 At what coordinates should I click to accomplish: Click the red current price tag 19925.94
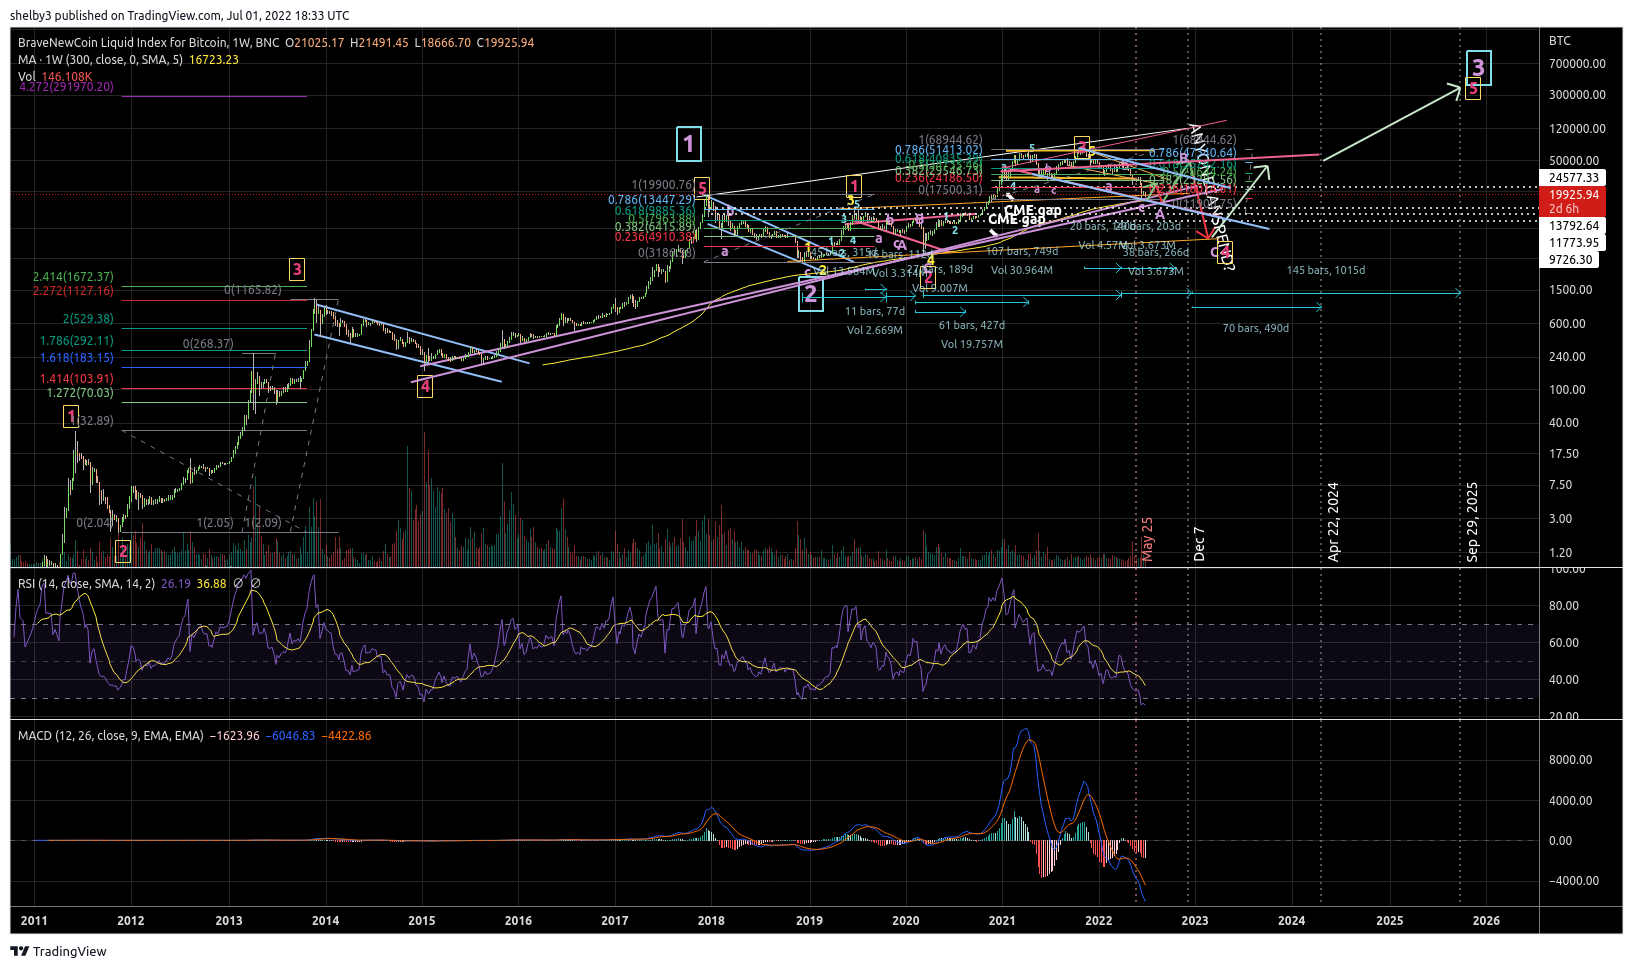(x=1573, y=195)
